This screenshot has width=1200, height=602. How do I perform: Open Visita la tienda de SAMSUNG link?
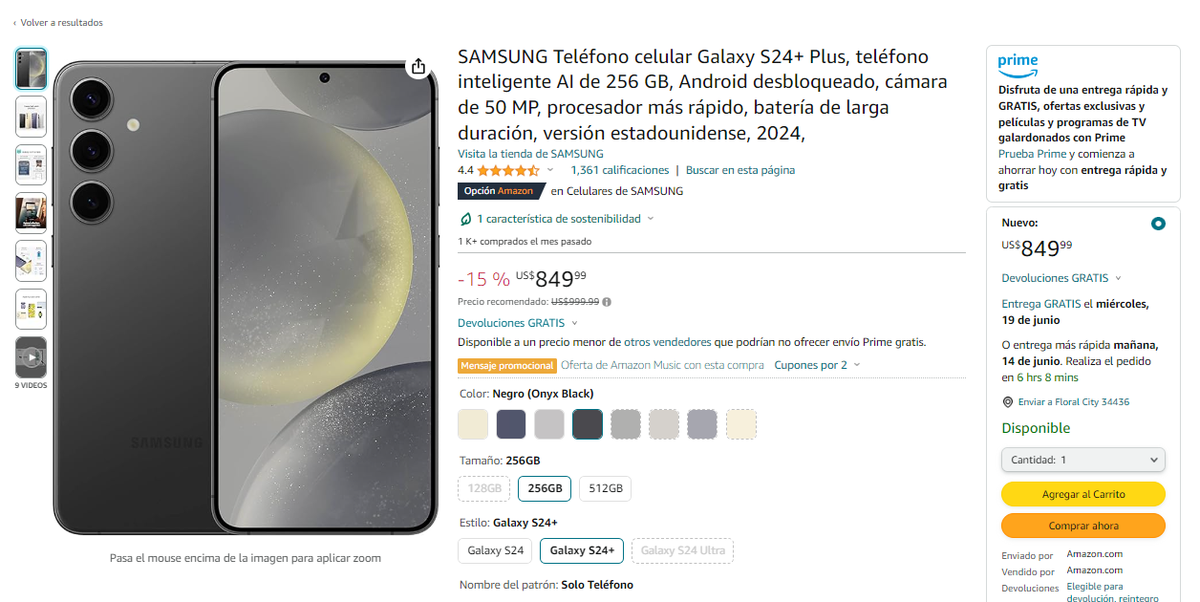(x=531, y=154)
